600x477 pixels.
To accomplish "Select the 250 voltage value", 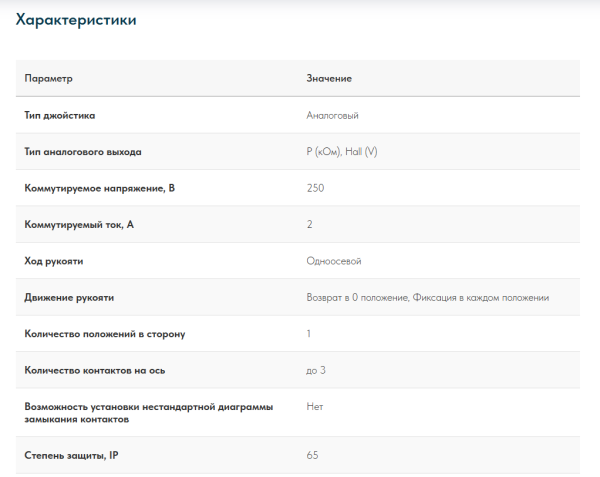I will point(315,188).
